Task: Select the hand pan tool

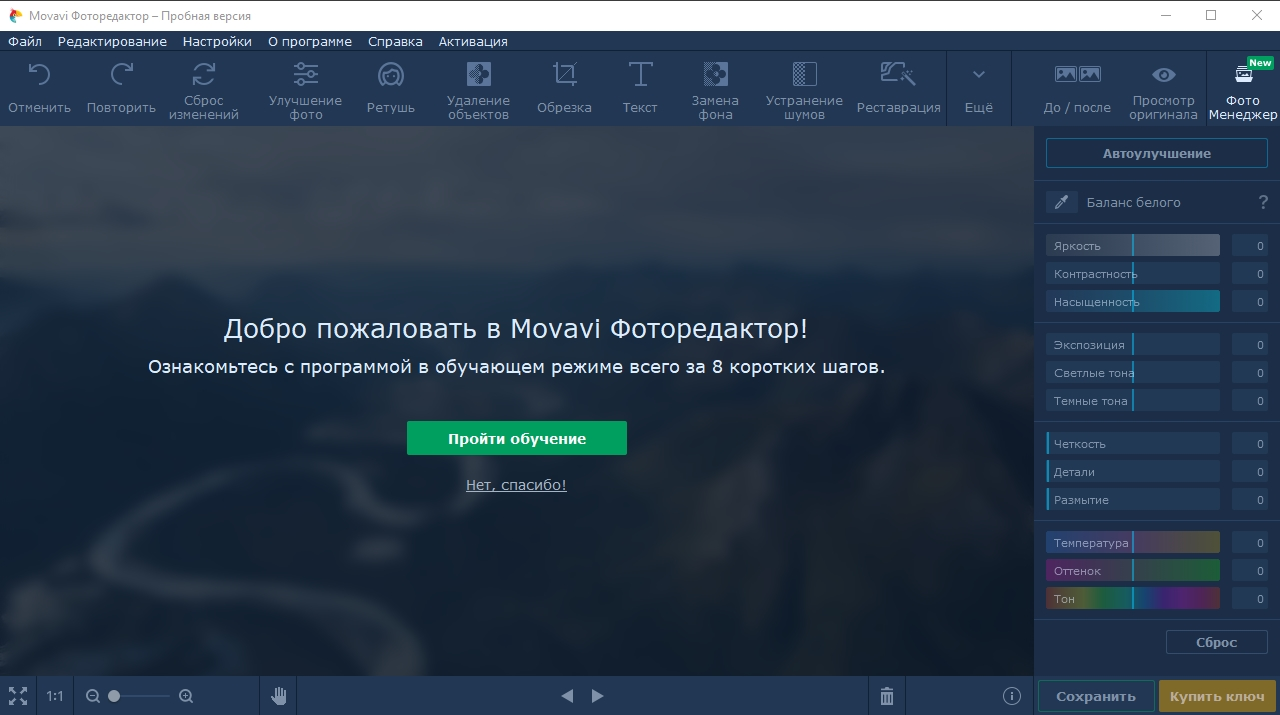Action: point(279,696)
